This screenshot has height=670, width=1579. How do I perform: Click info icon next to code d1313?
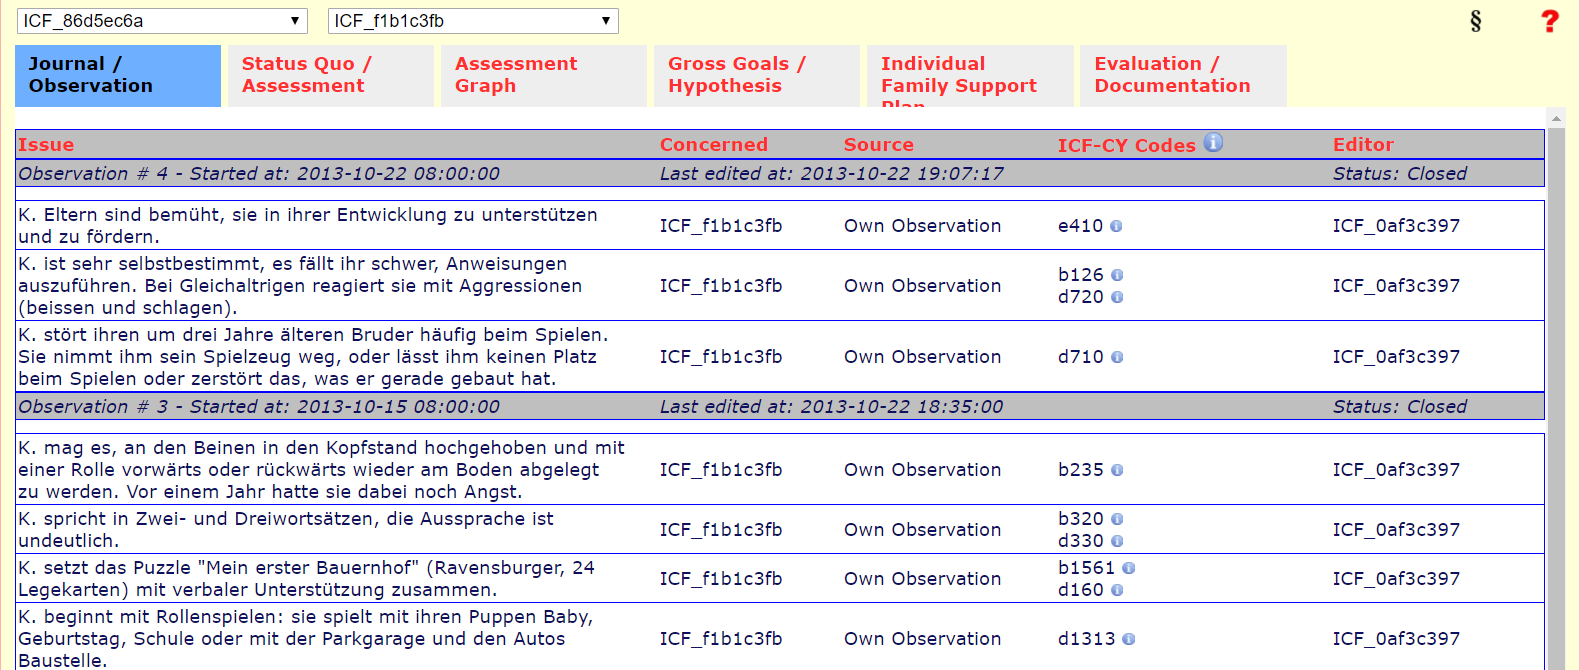1128,639
